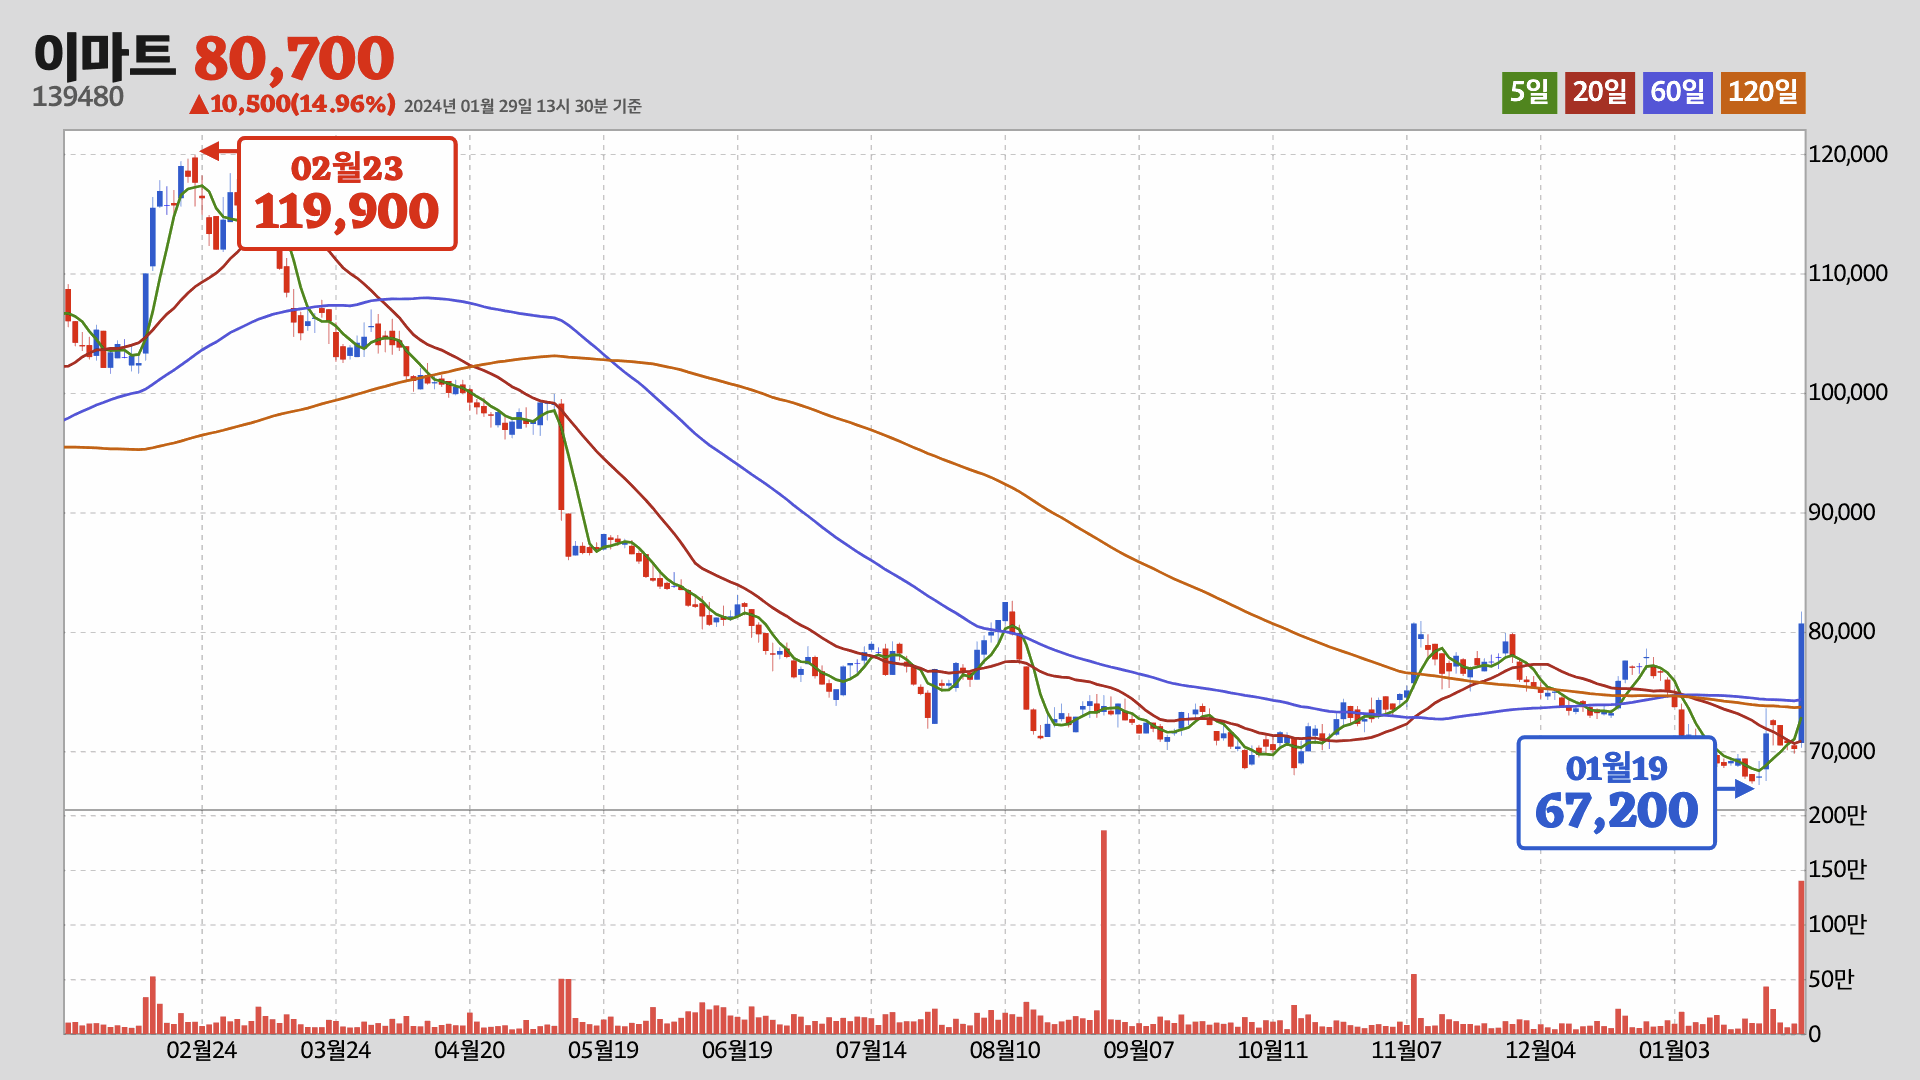Click the volume axis label 150만
The width and height of the screenshot is (1920, 1080).
(x=1838, y=869)
